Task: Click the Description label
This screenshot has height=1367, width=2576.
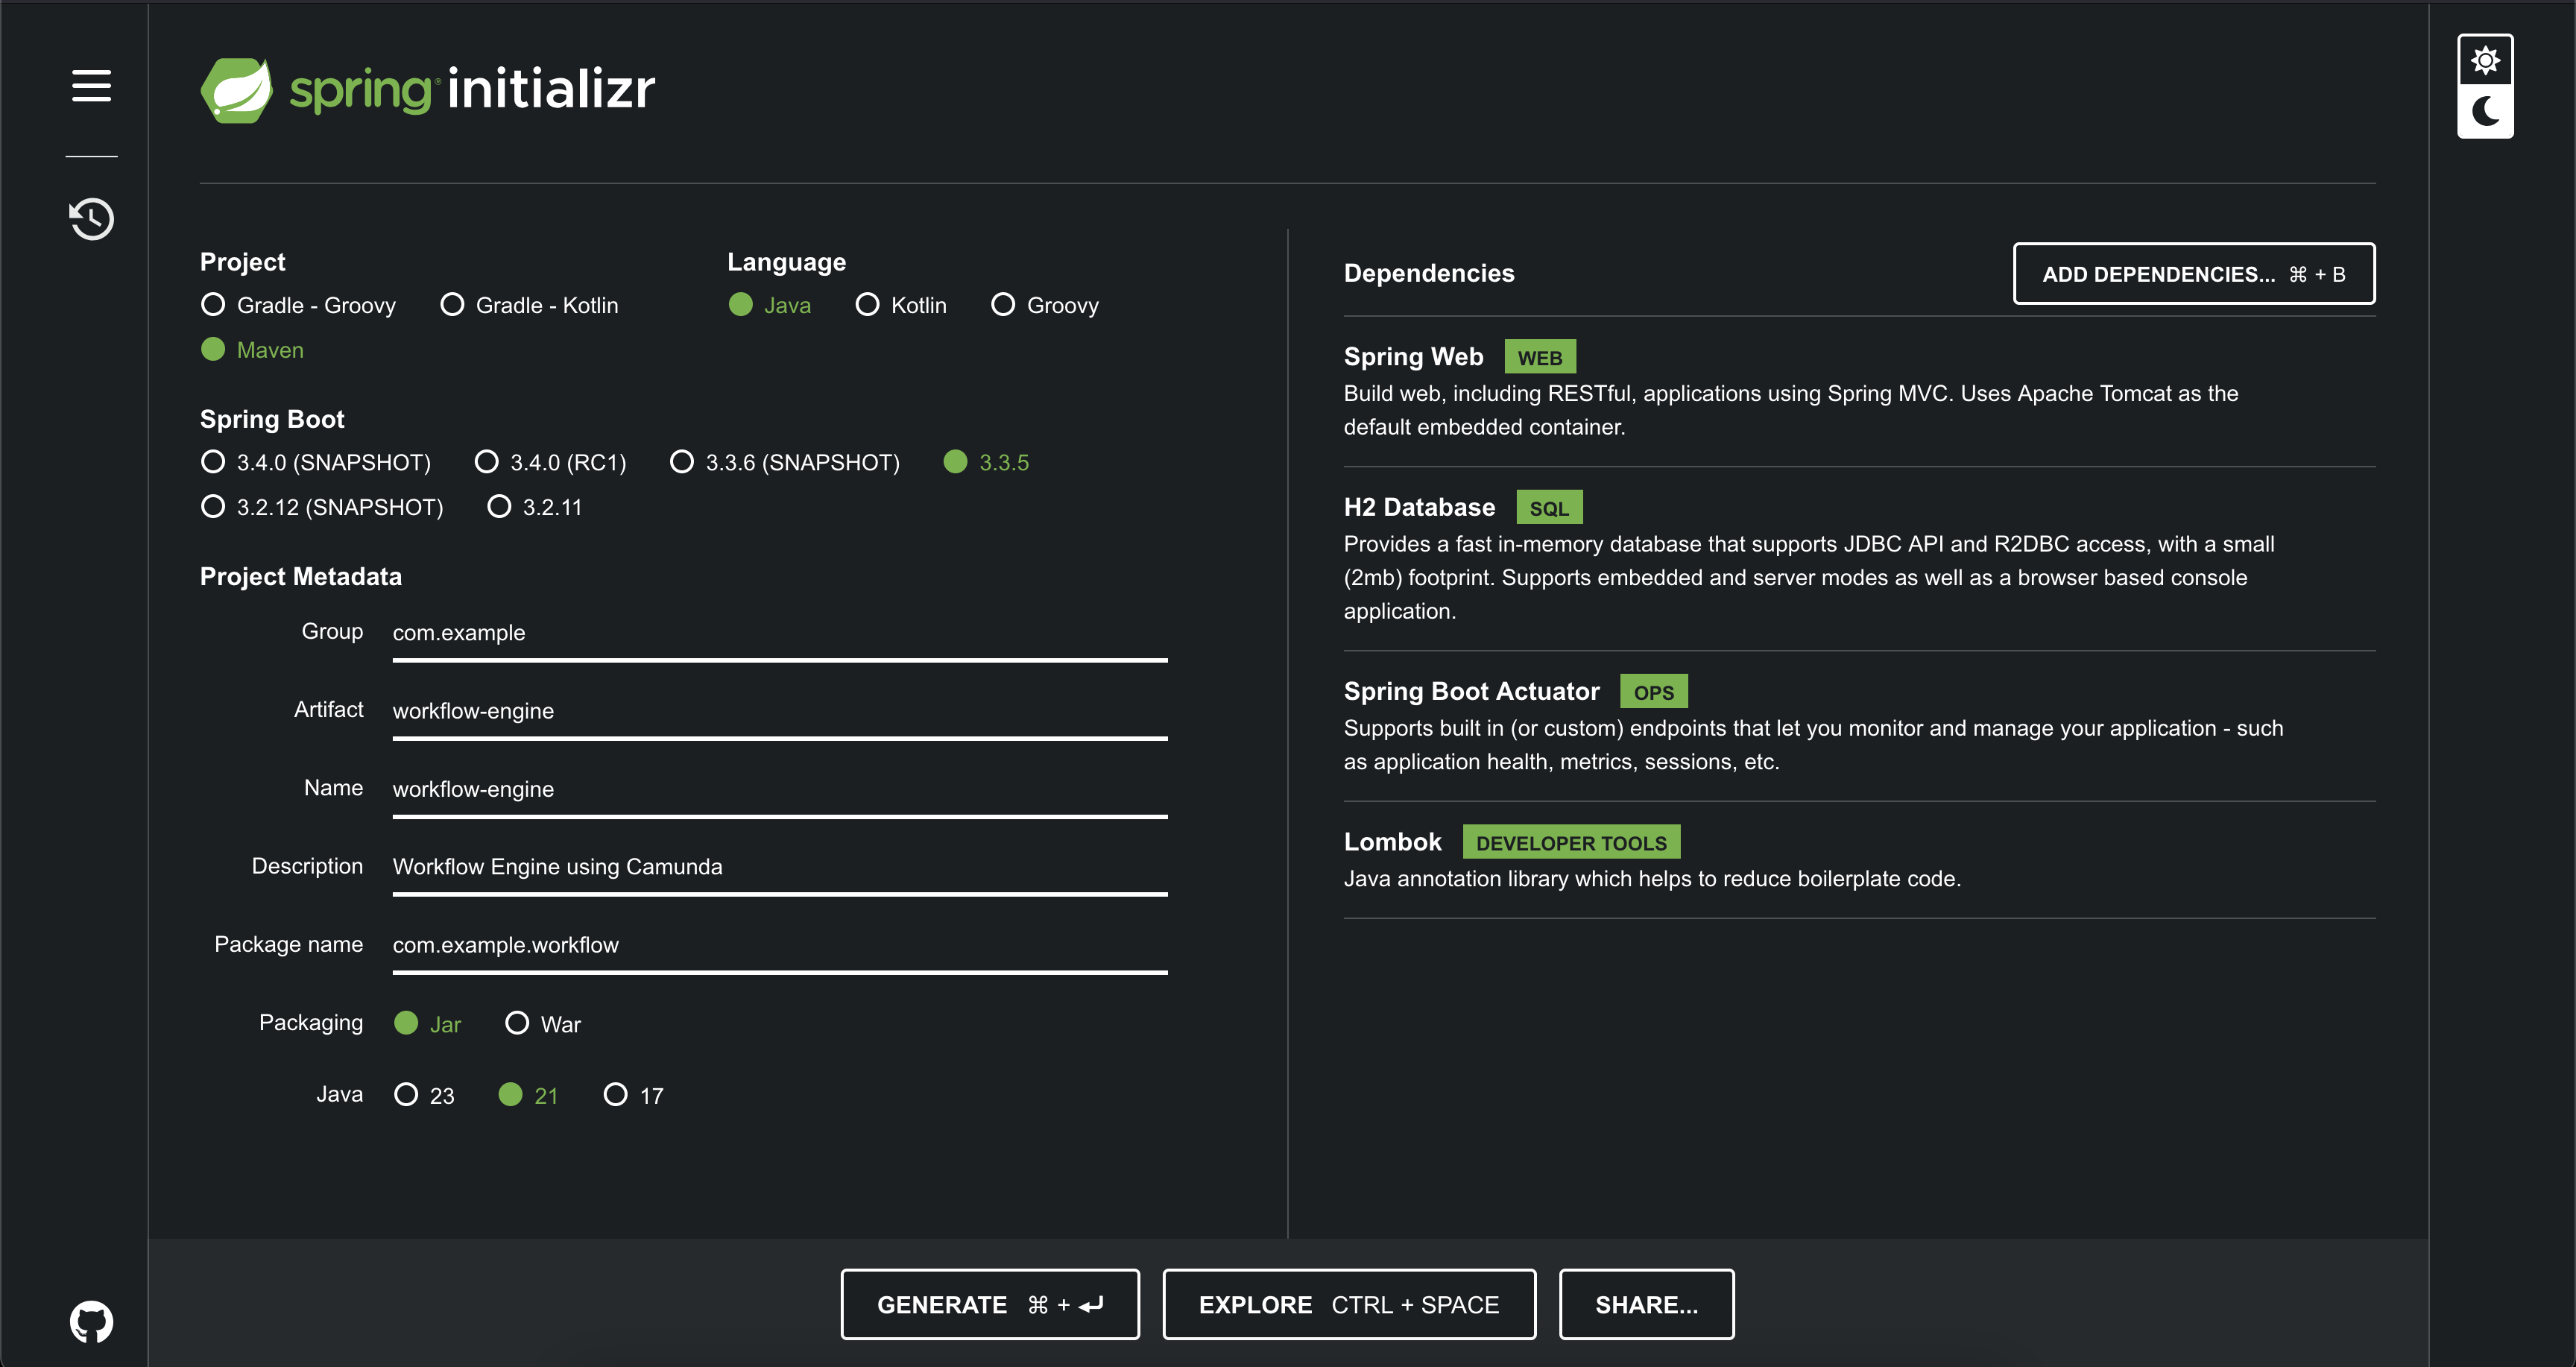Action: point(308,867)
